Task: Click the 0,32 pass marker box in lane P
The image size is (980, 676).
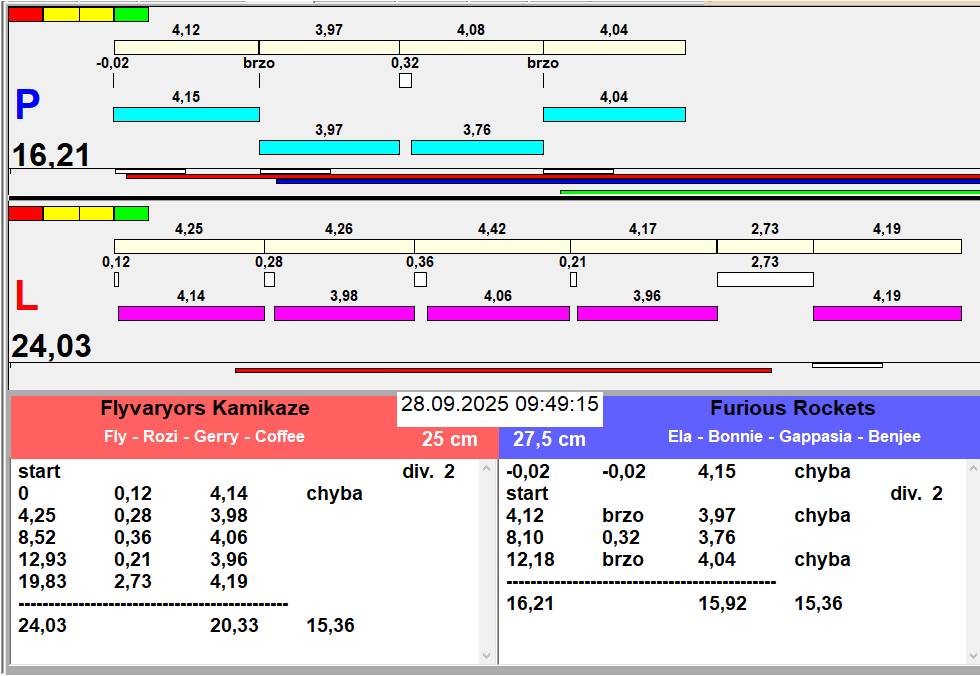Action: coord(405,81)
